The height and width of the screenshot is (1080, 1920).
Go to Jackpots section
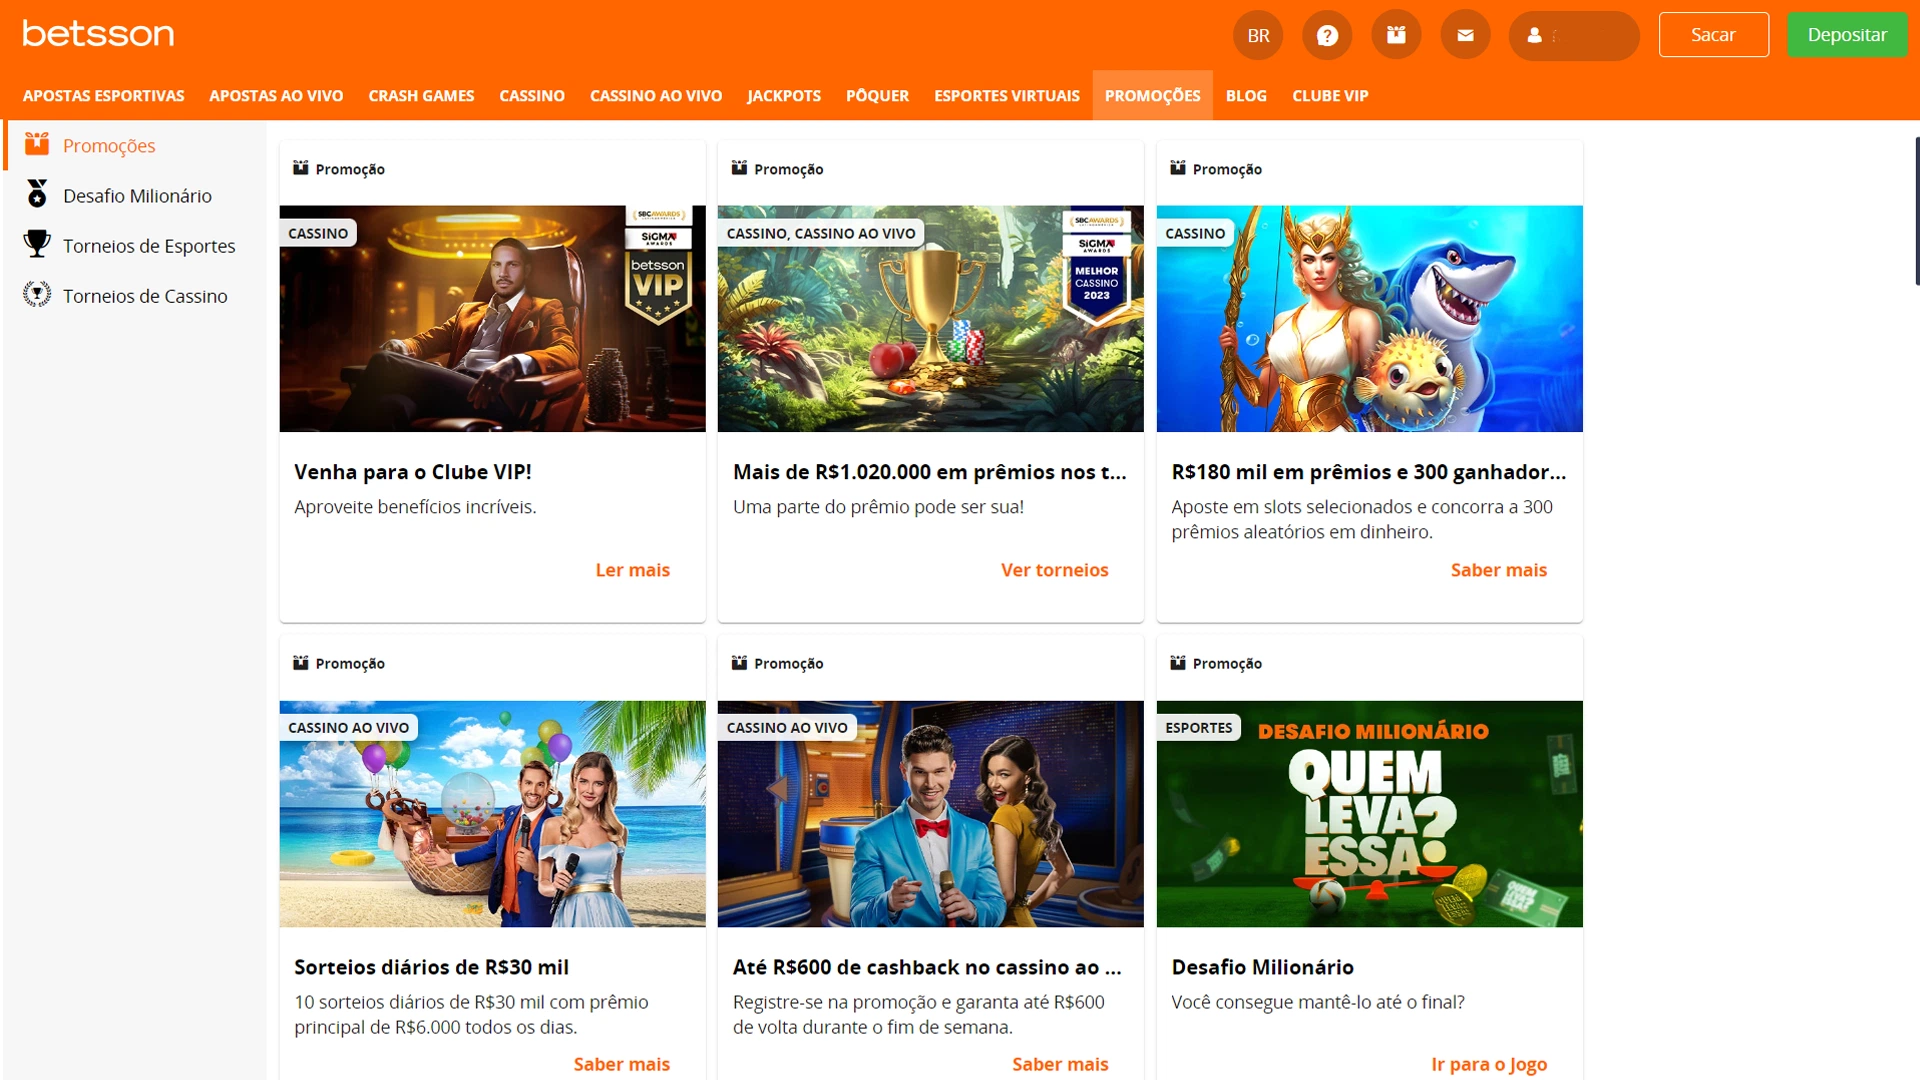click(x=784, y=96)
